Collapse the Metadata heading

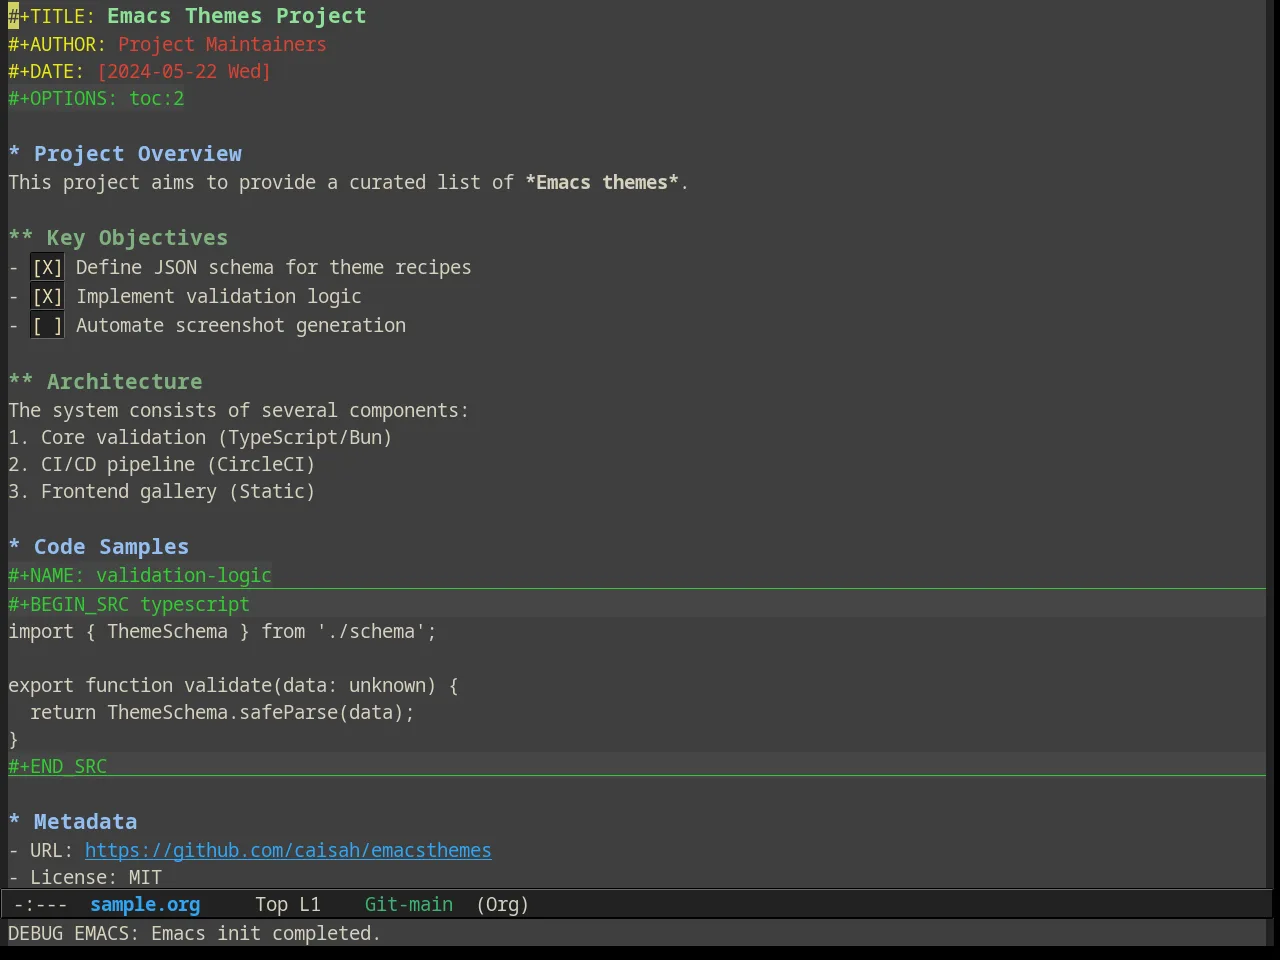[72, 822]
